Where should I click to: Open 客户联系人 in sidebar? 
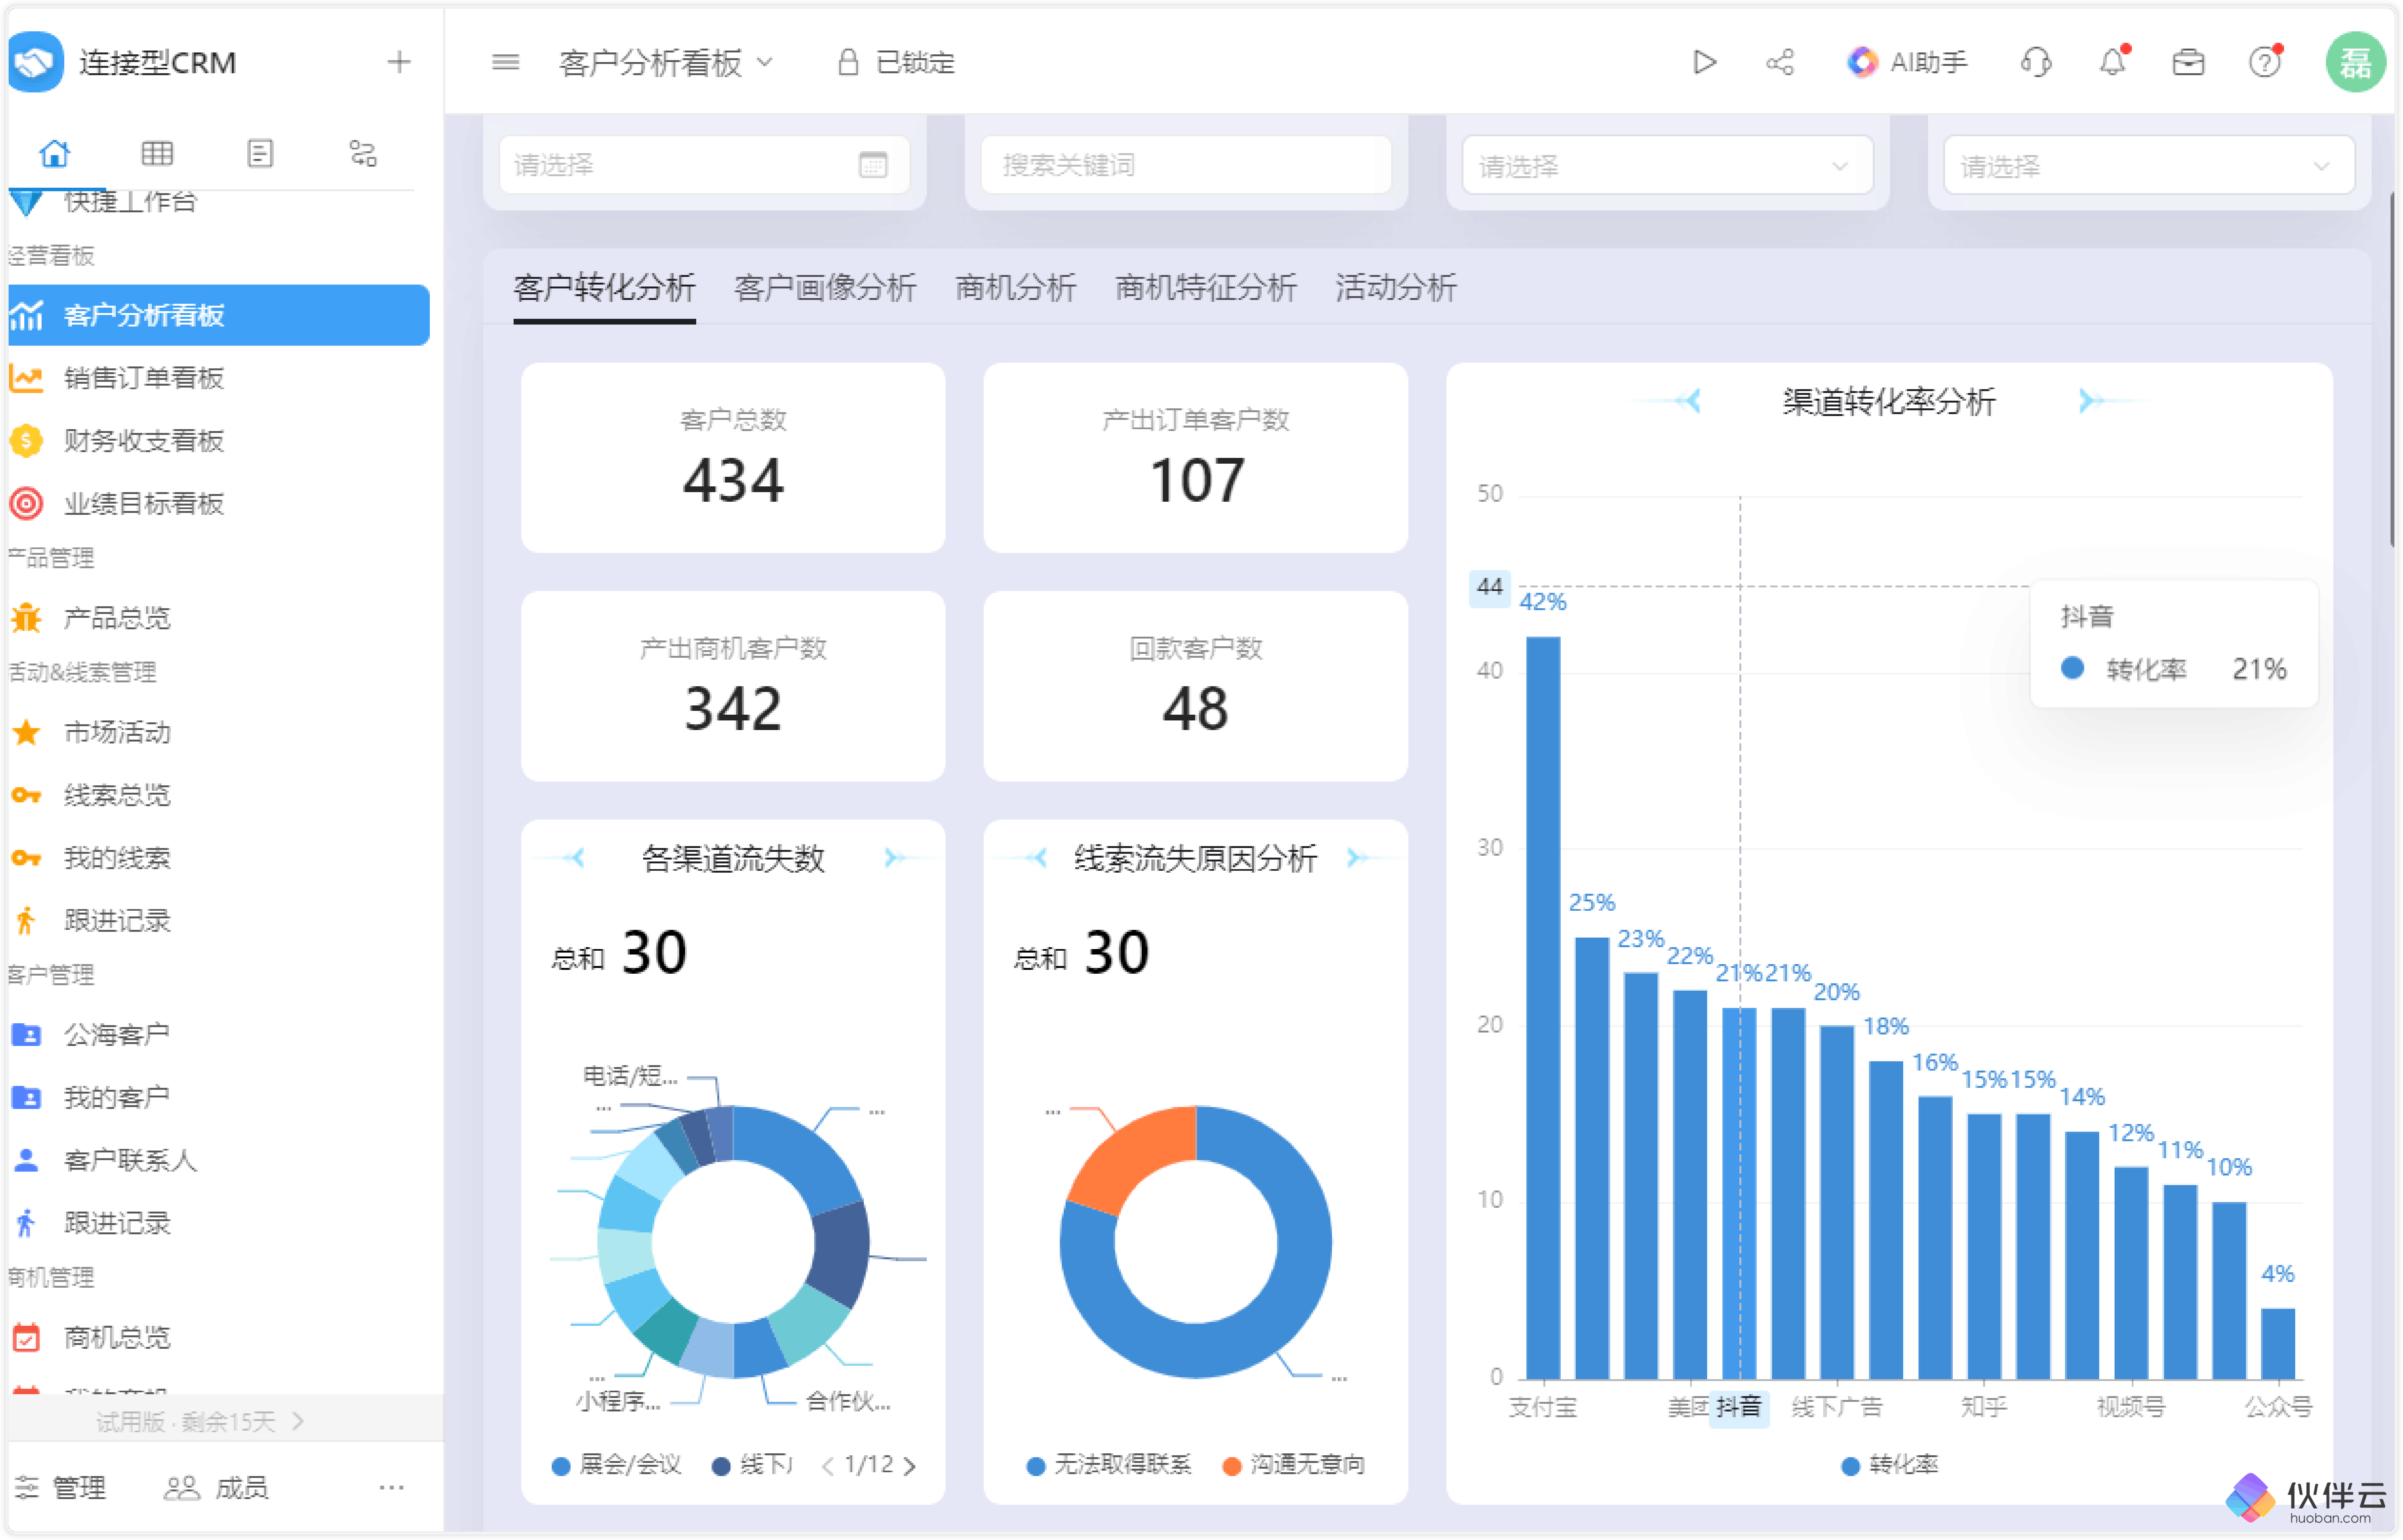pyautogui.click(x=219, y=1160)
